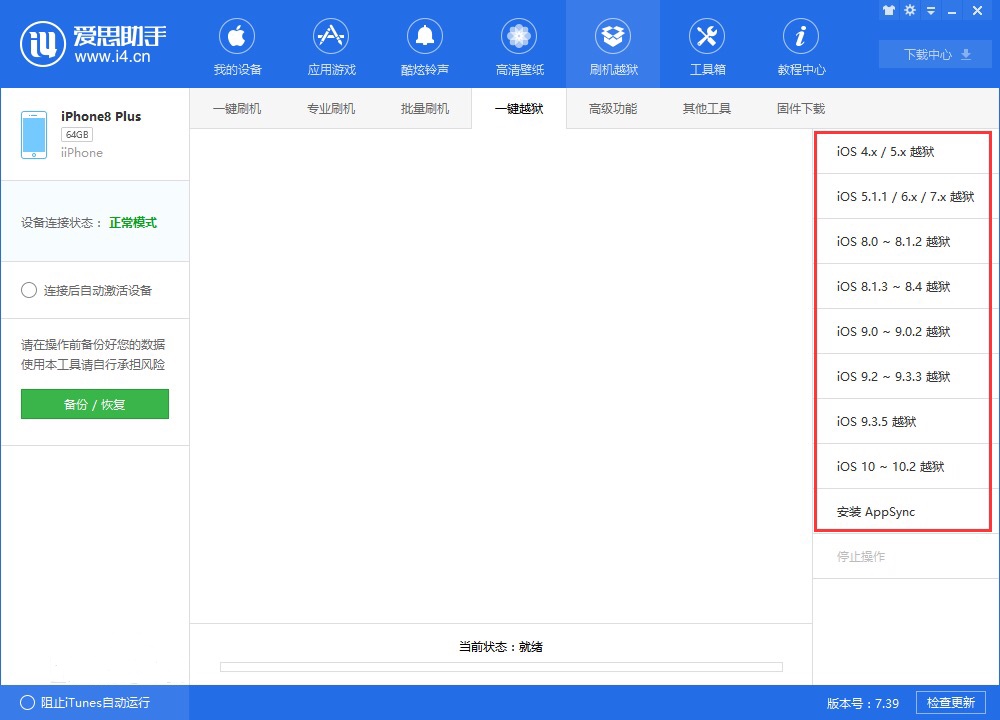Open the 工具箱 toolbox section
1000x720 pixels.
[x=707, y=48]
